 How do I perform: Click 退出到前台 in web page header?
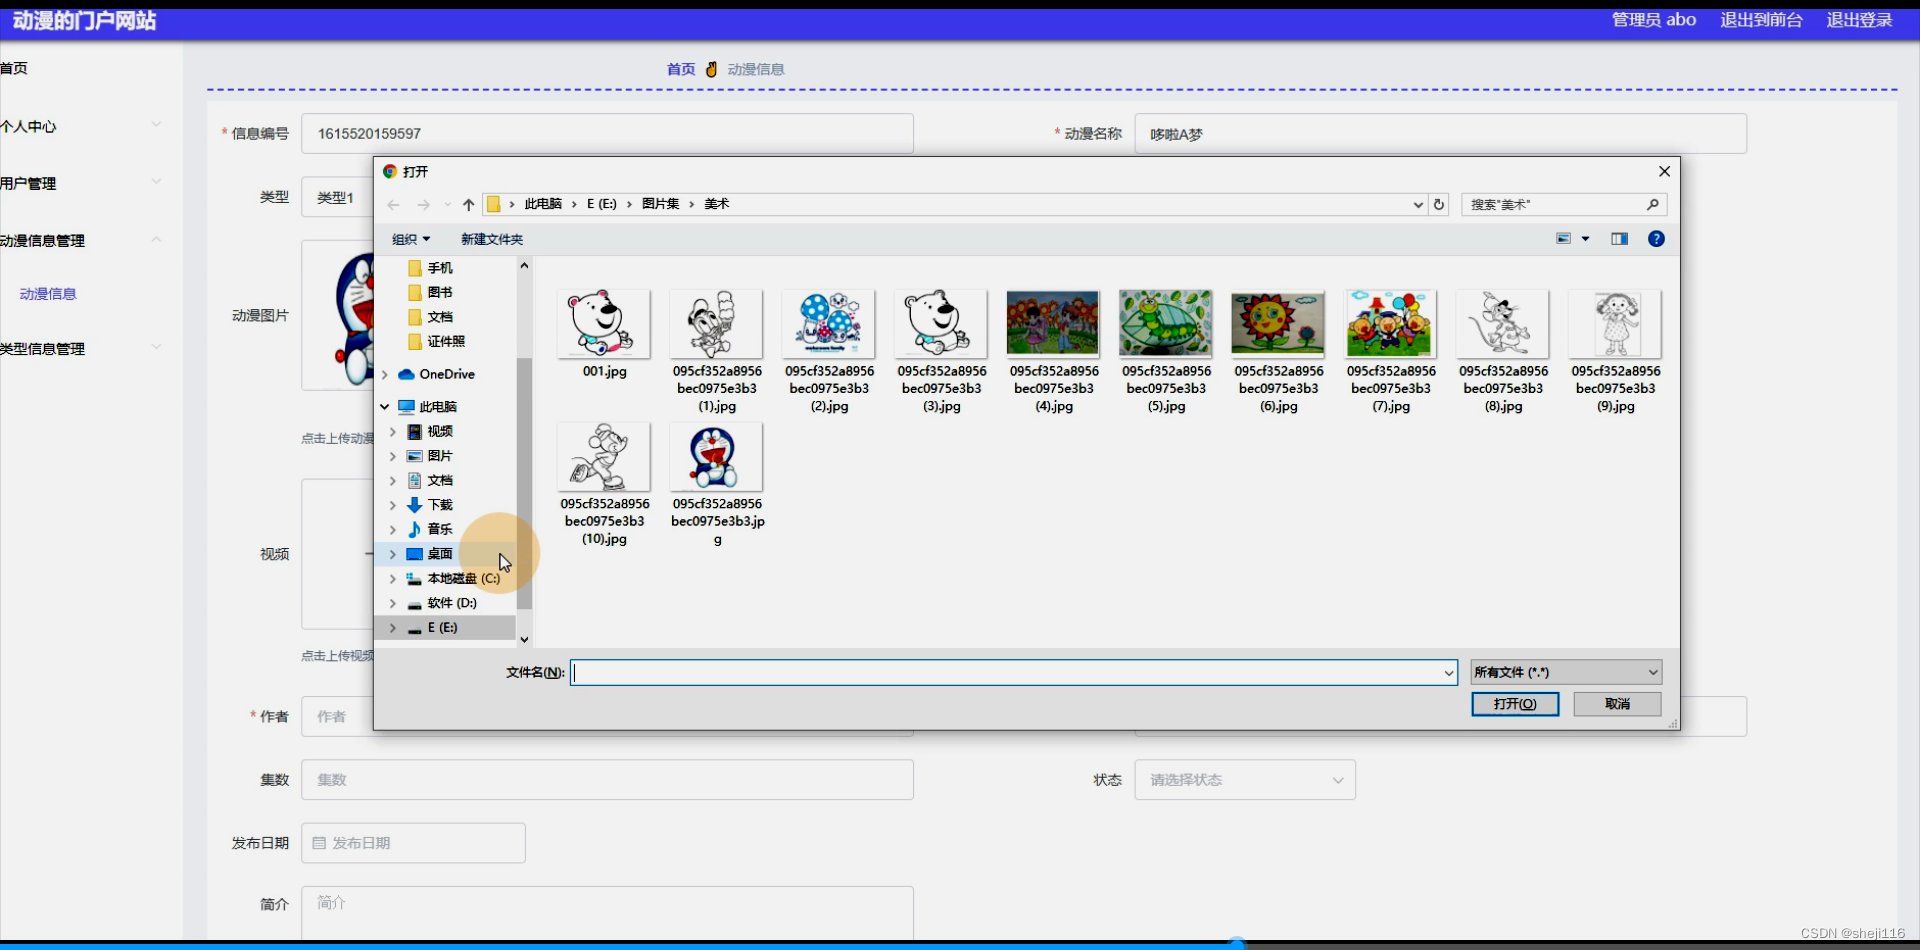click(1761, 20)
